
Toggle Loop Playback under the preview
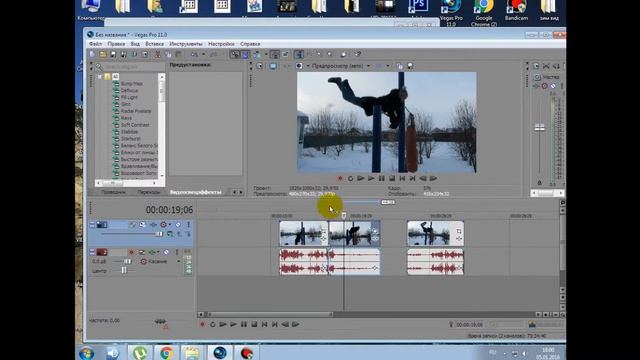[x=350, y=178]
